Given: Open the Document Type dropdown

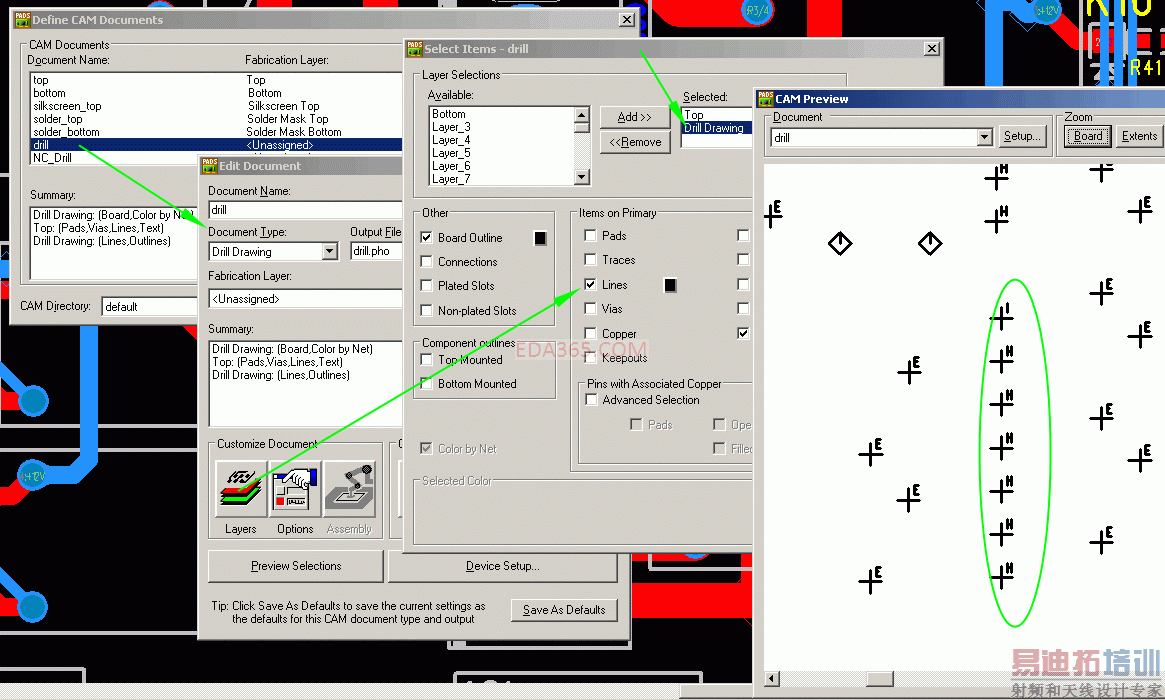Looking at the screenshot, I should point(330,252).
